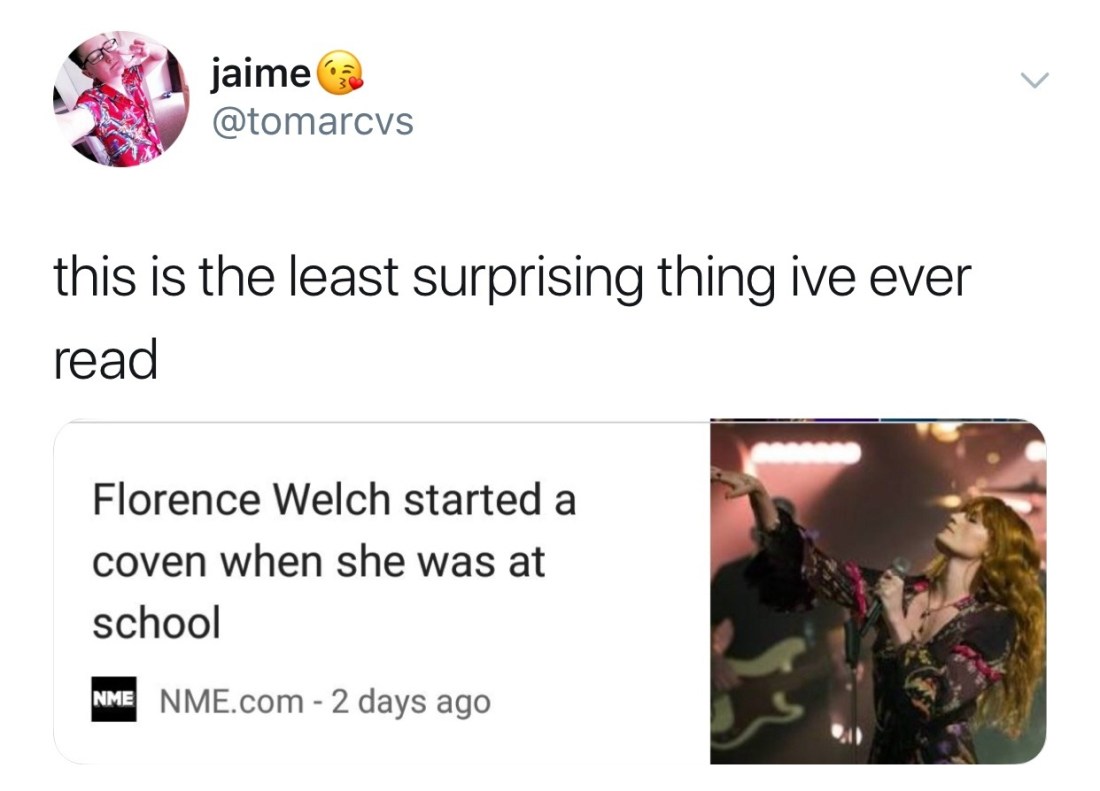Open the @tomarcvs handle
Screen dimensions: 1100x791
click(x=313, y=121)
